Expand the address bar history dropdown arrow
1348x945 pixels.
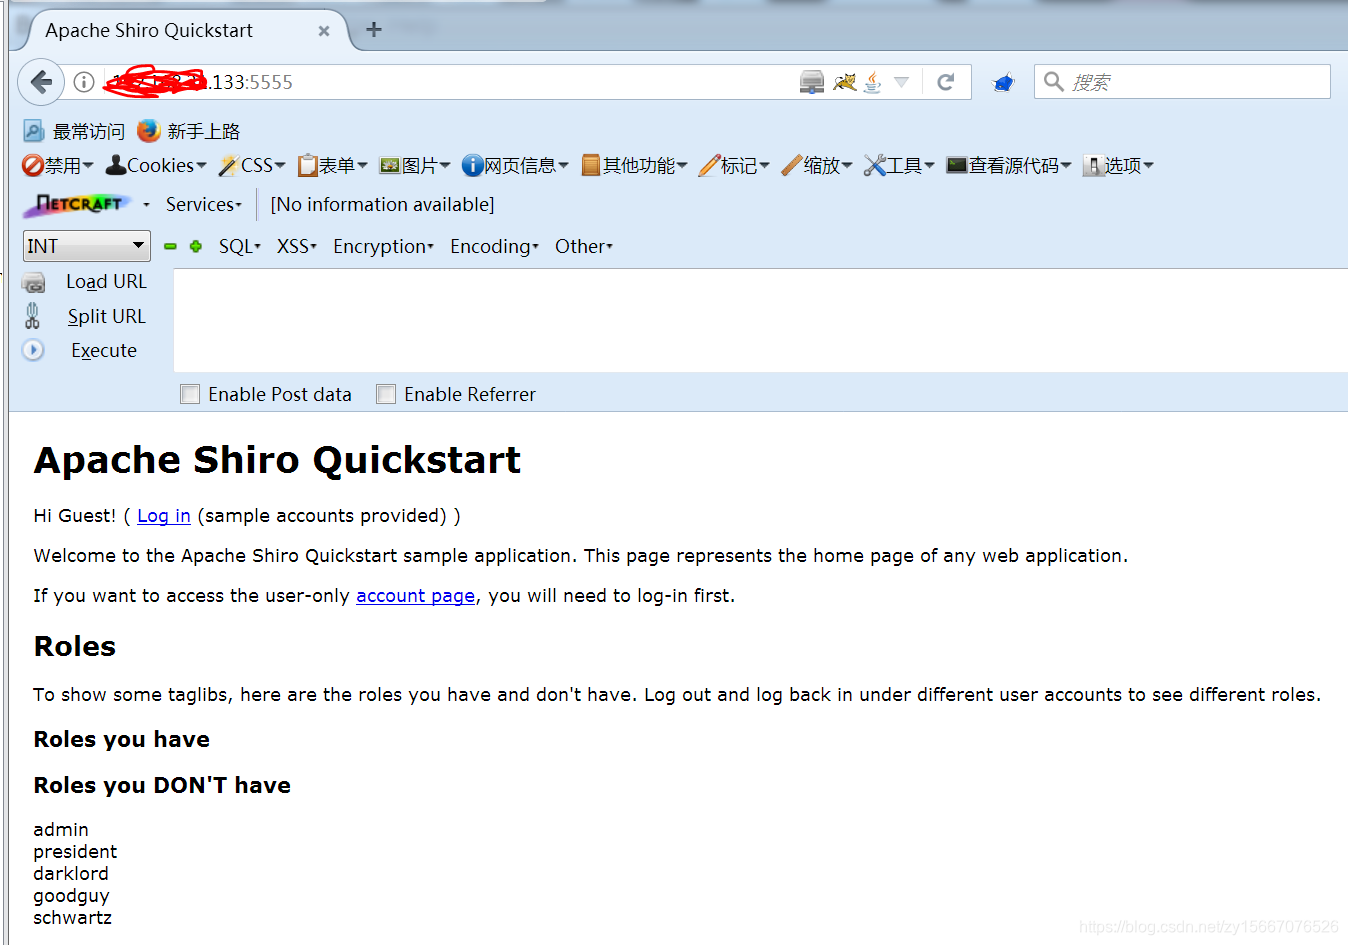coord(901,82)
